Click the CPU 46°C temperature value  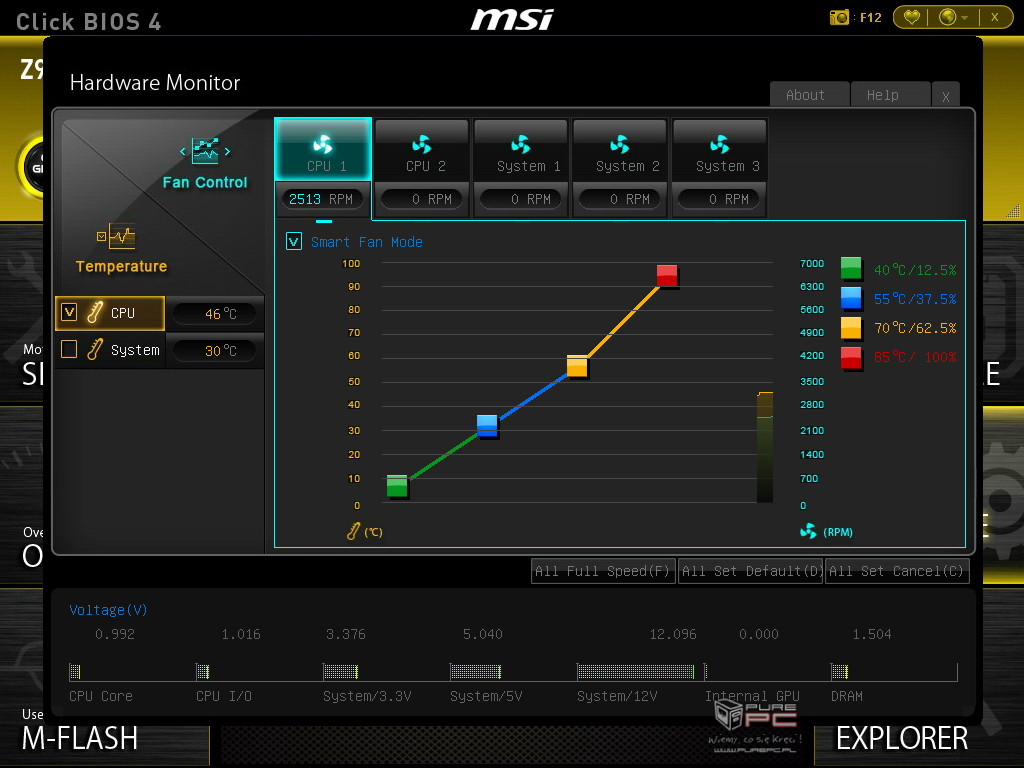[217, 313]
